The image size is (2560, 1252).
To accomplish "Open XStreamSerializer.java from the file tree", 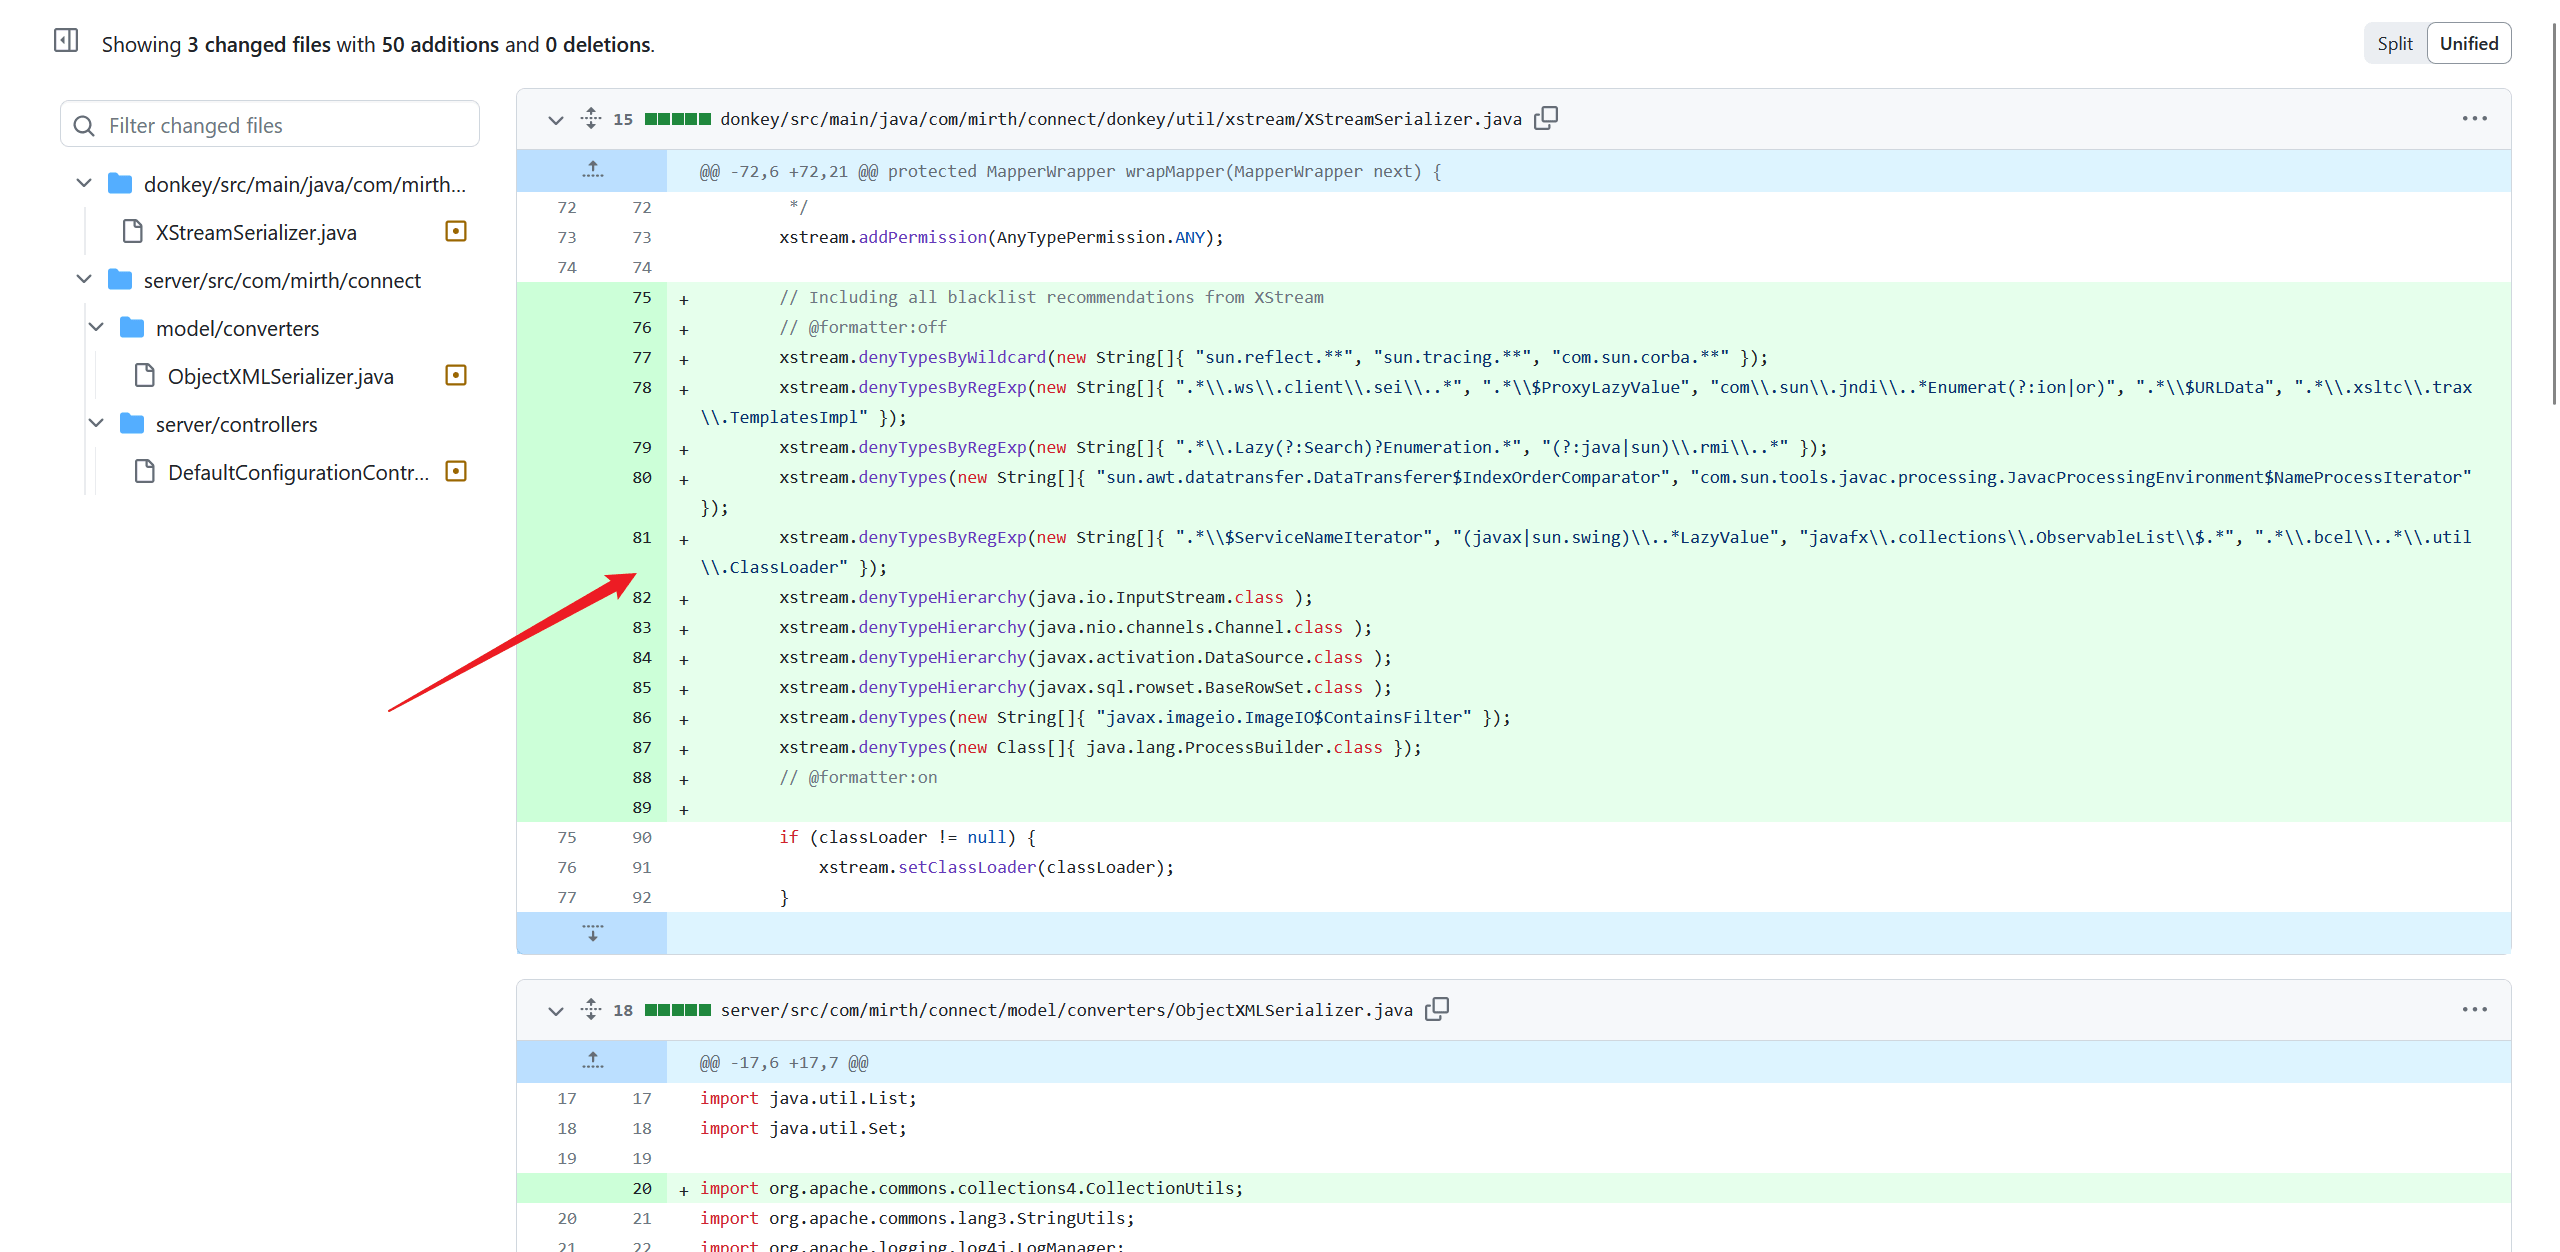I will [x=256, y=233].
